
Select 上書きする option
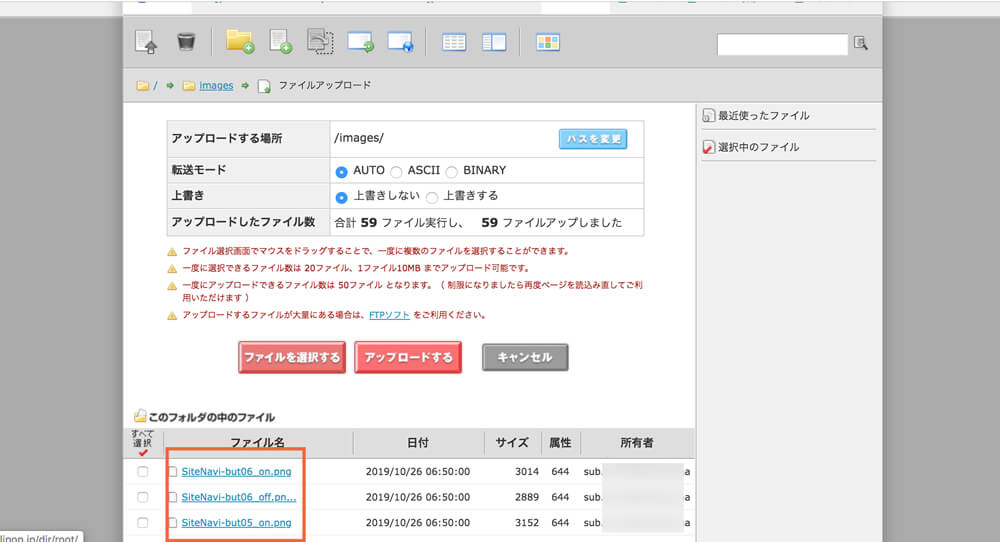tap(432, 197)
